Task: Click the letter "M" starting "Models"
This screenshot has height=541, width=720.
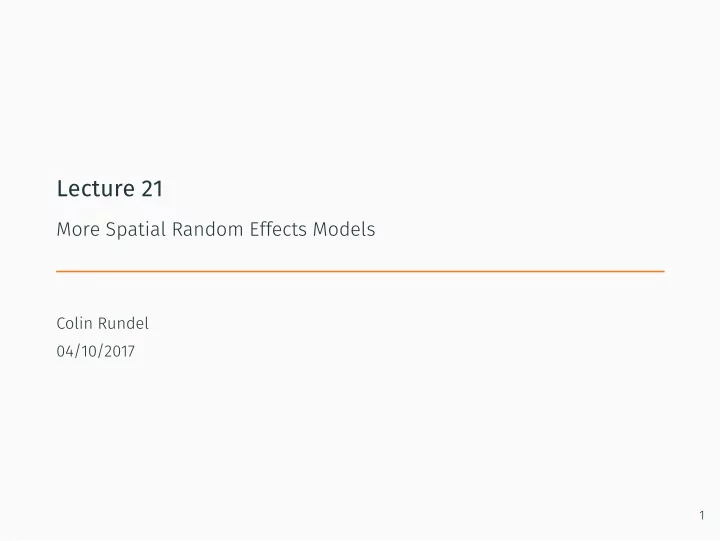Action: [x=320, y=229]
